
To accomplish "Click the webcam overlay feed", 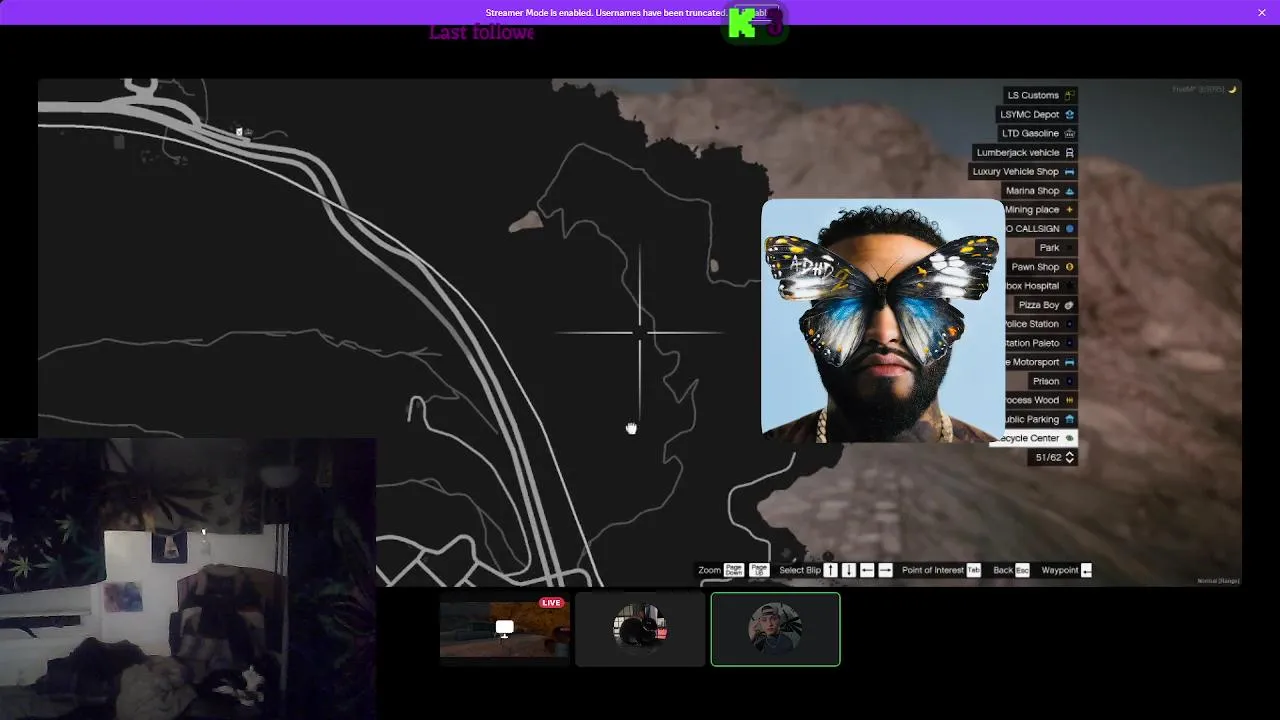I will coord(188,578).
